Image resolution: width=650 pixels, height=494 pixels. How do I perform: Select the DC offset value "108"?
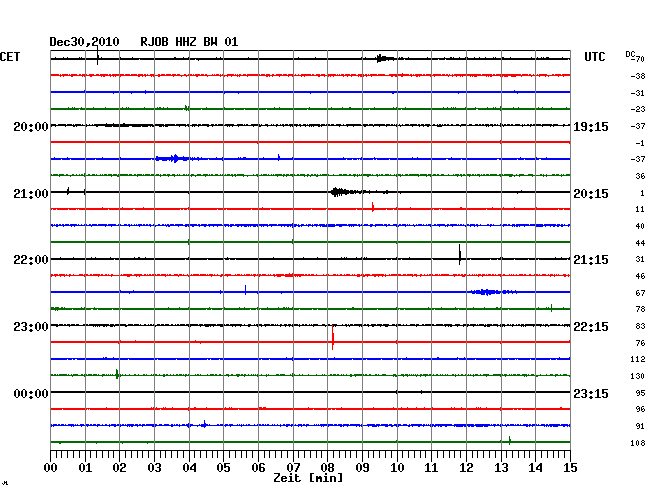pyautogui.click(x=638, y=443)
